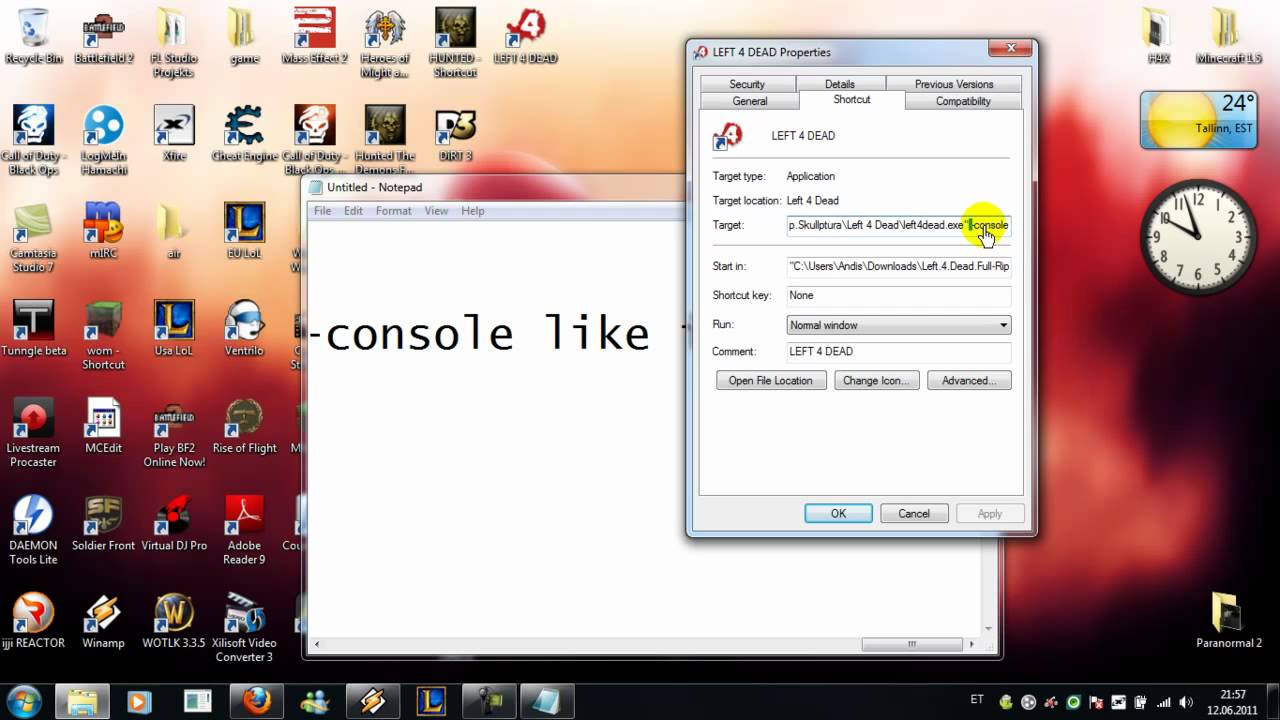Image resolution: width=1280 pixels, height=720 pixels.
Task: Select the EU LoL shortcut
Action: [x=244, y=232]
